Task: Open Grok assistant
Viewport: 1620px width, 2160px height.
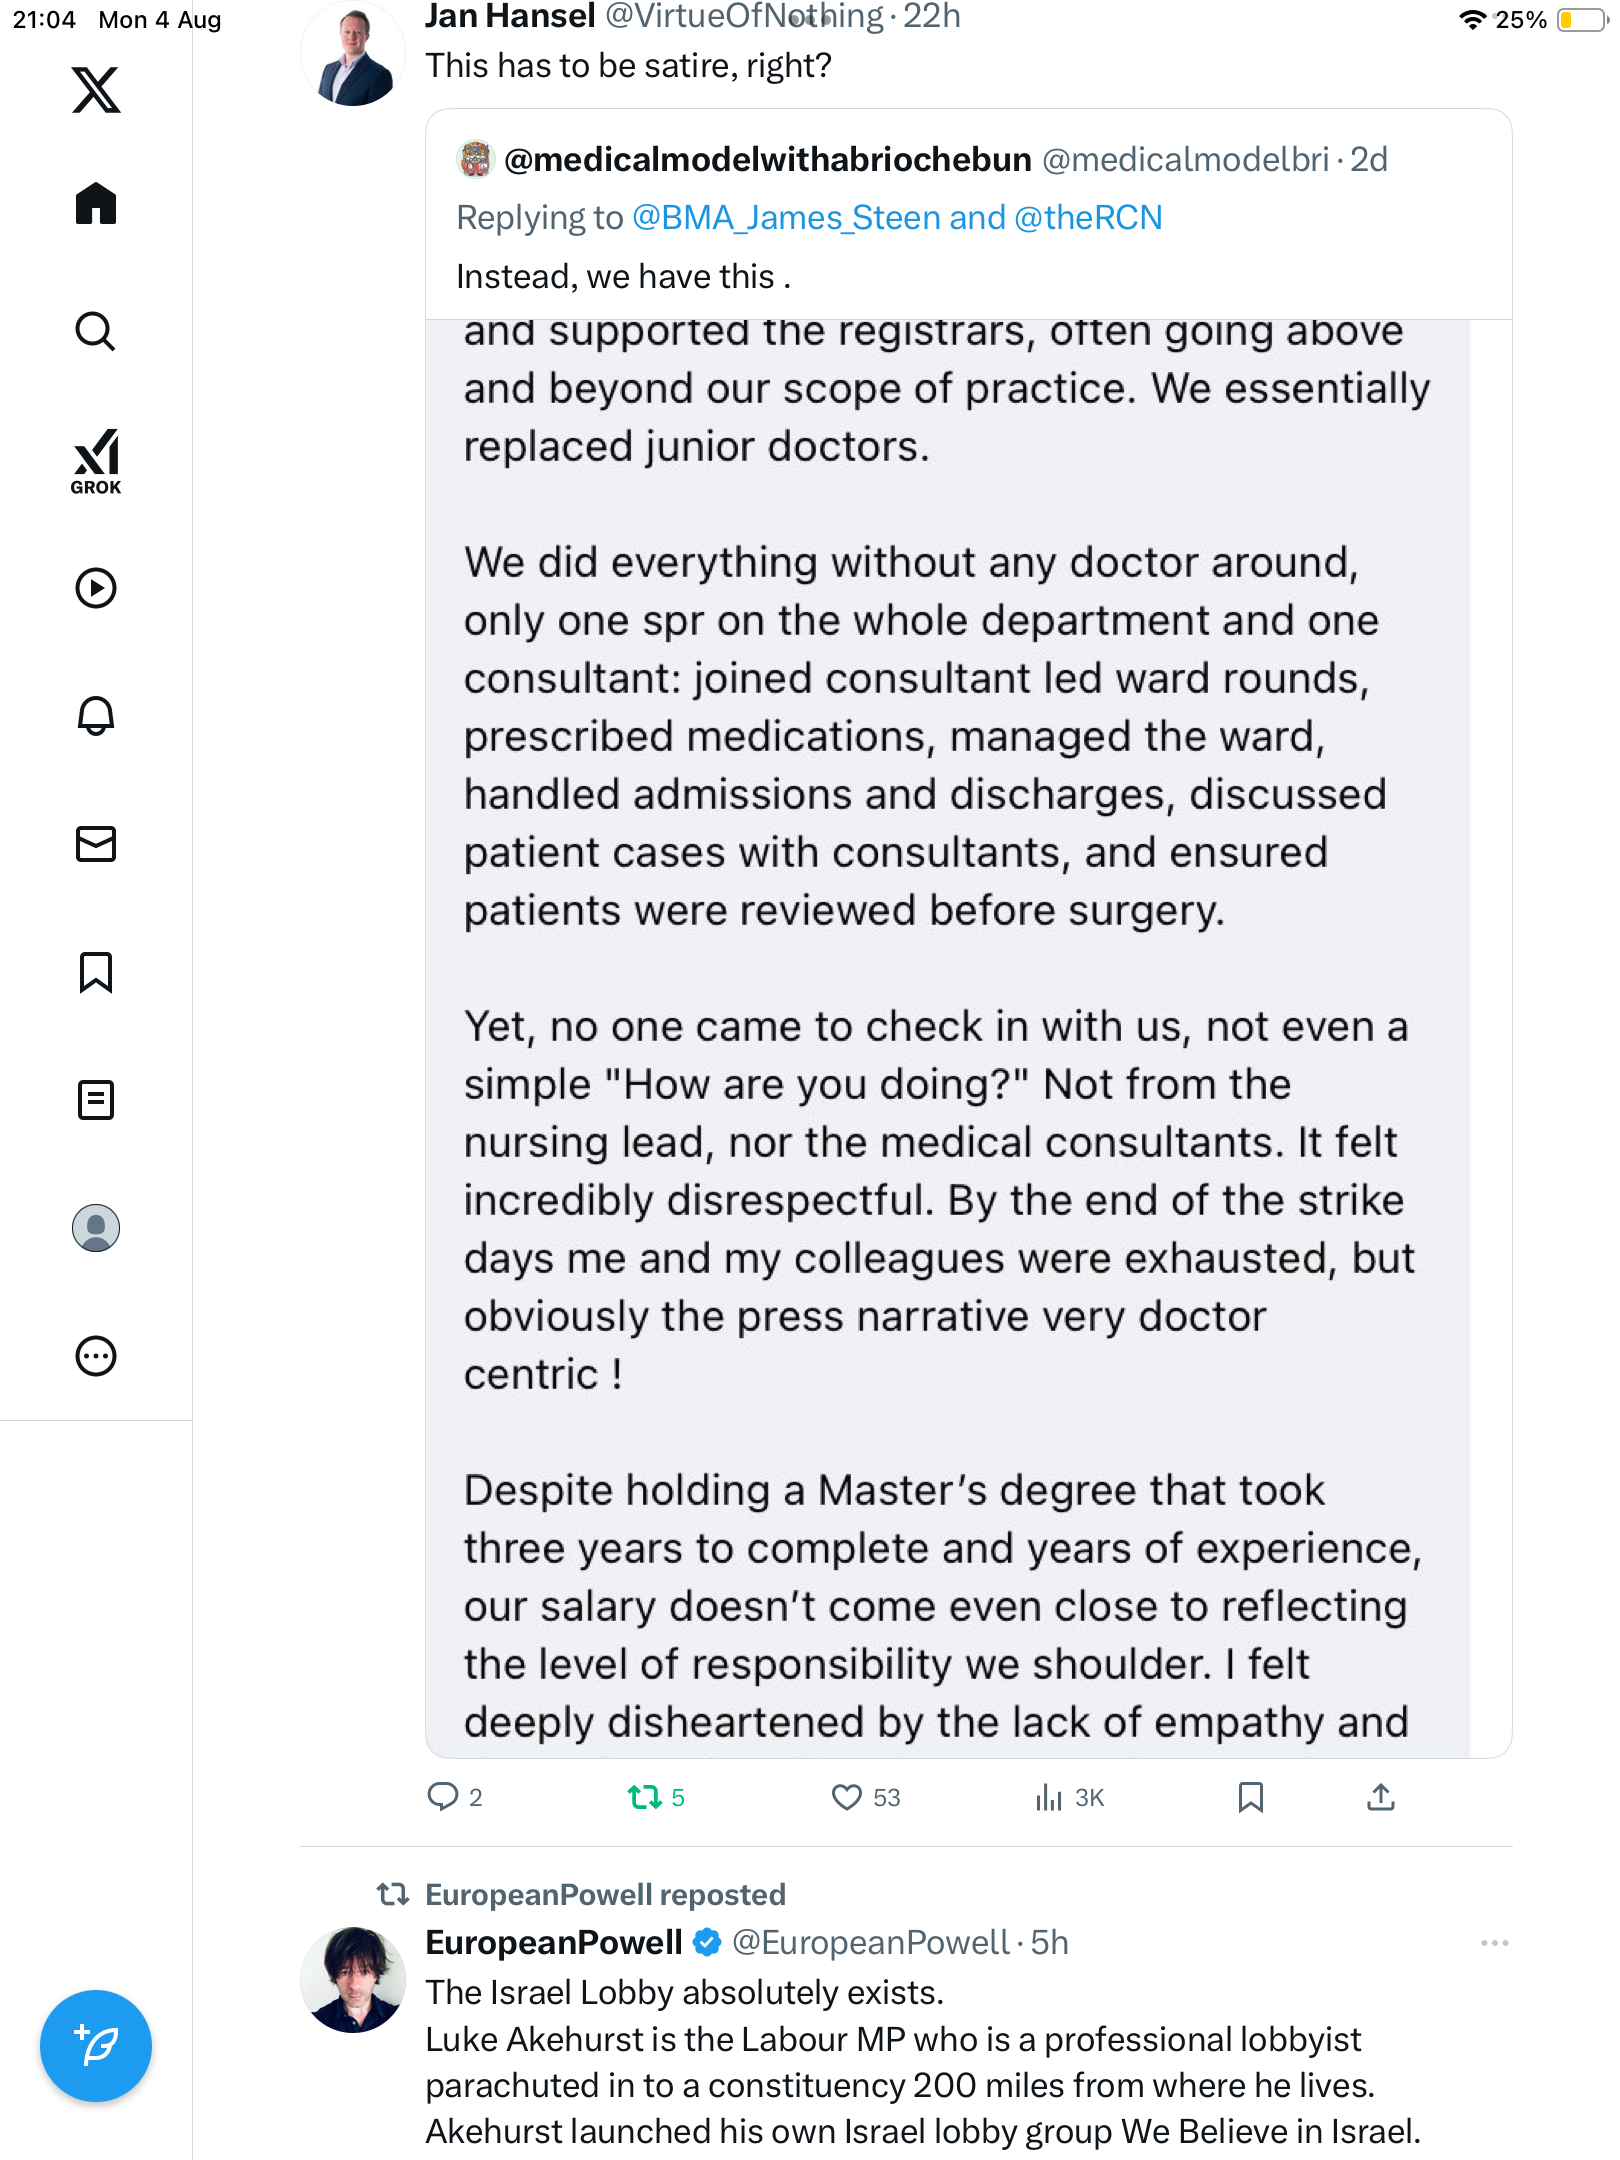Action: [96, 461]
